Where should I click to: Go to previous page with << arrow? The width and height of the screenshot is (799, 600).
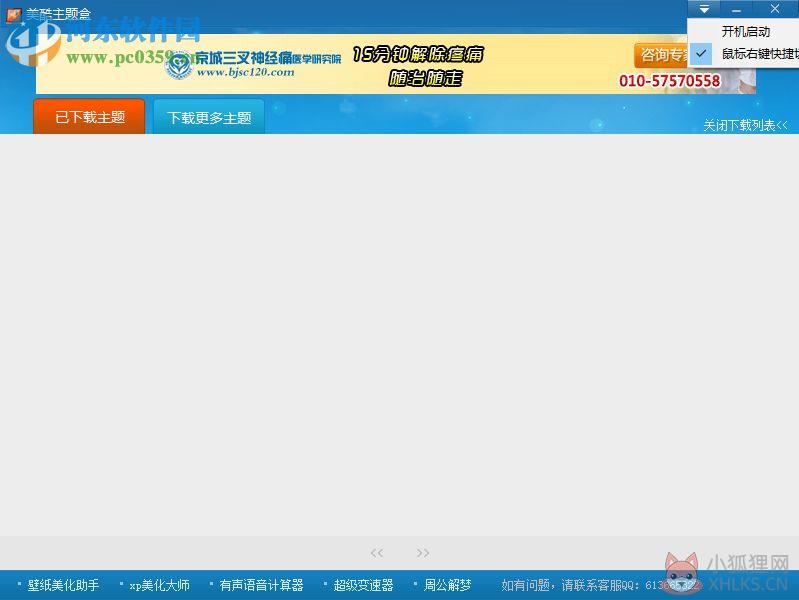tap(377, 553)
